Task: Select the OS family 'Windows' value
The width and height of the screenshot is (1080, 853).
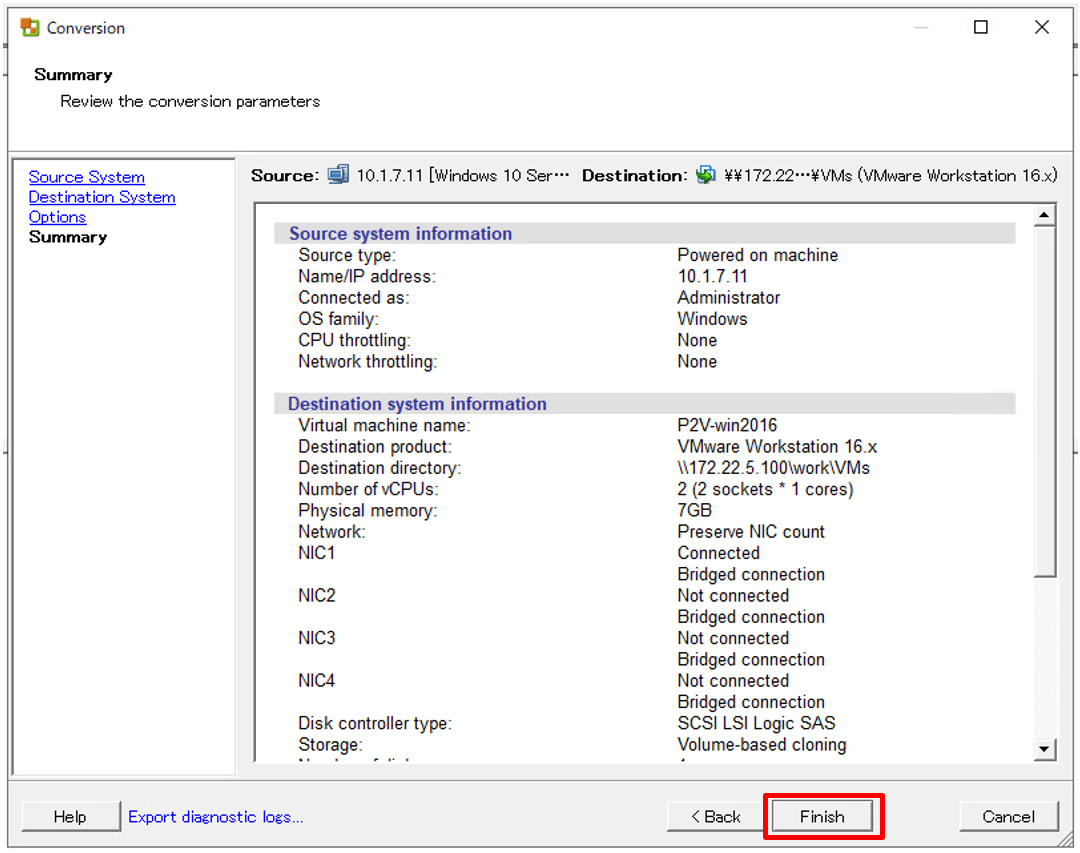Action: click(712, 319)
